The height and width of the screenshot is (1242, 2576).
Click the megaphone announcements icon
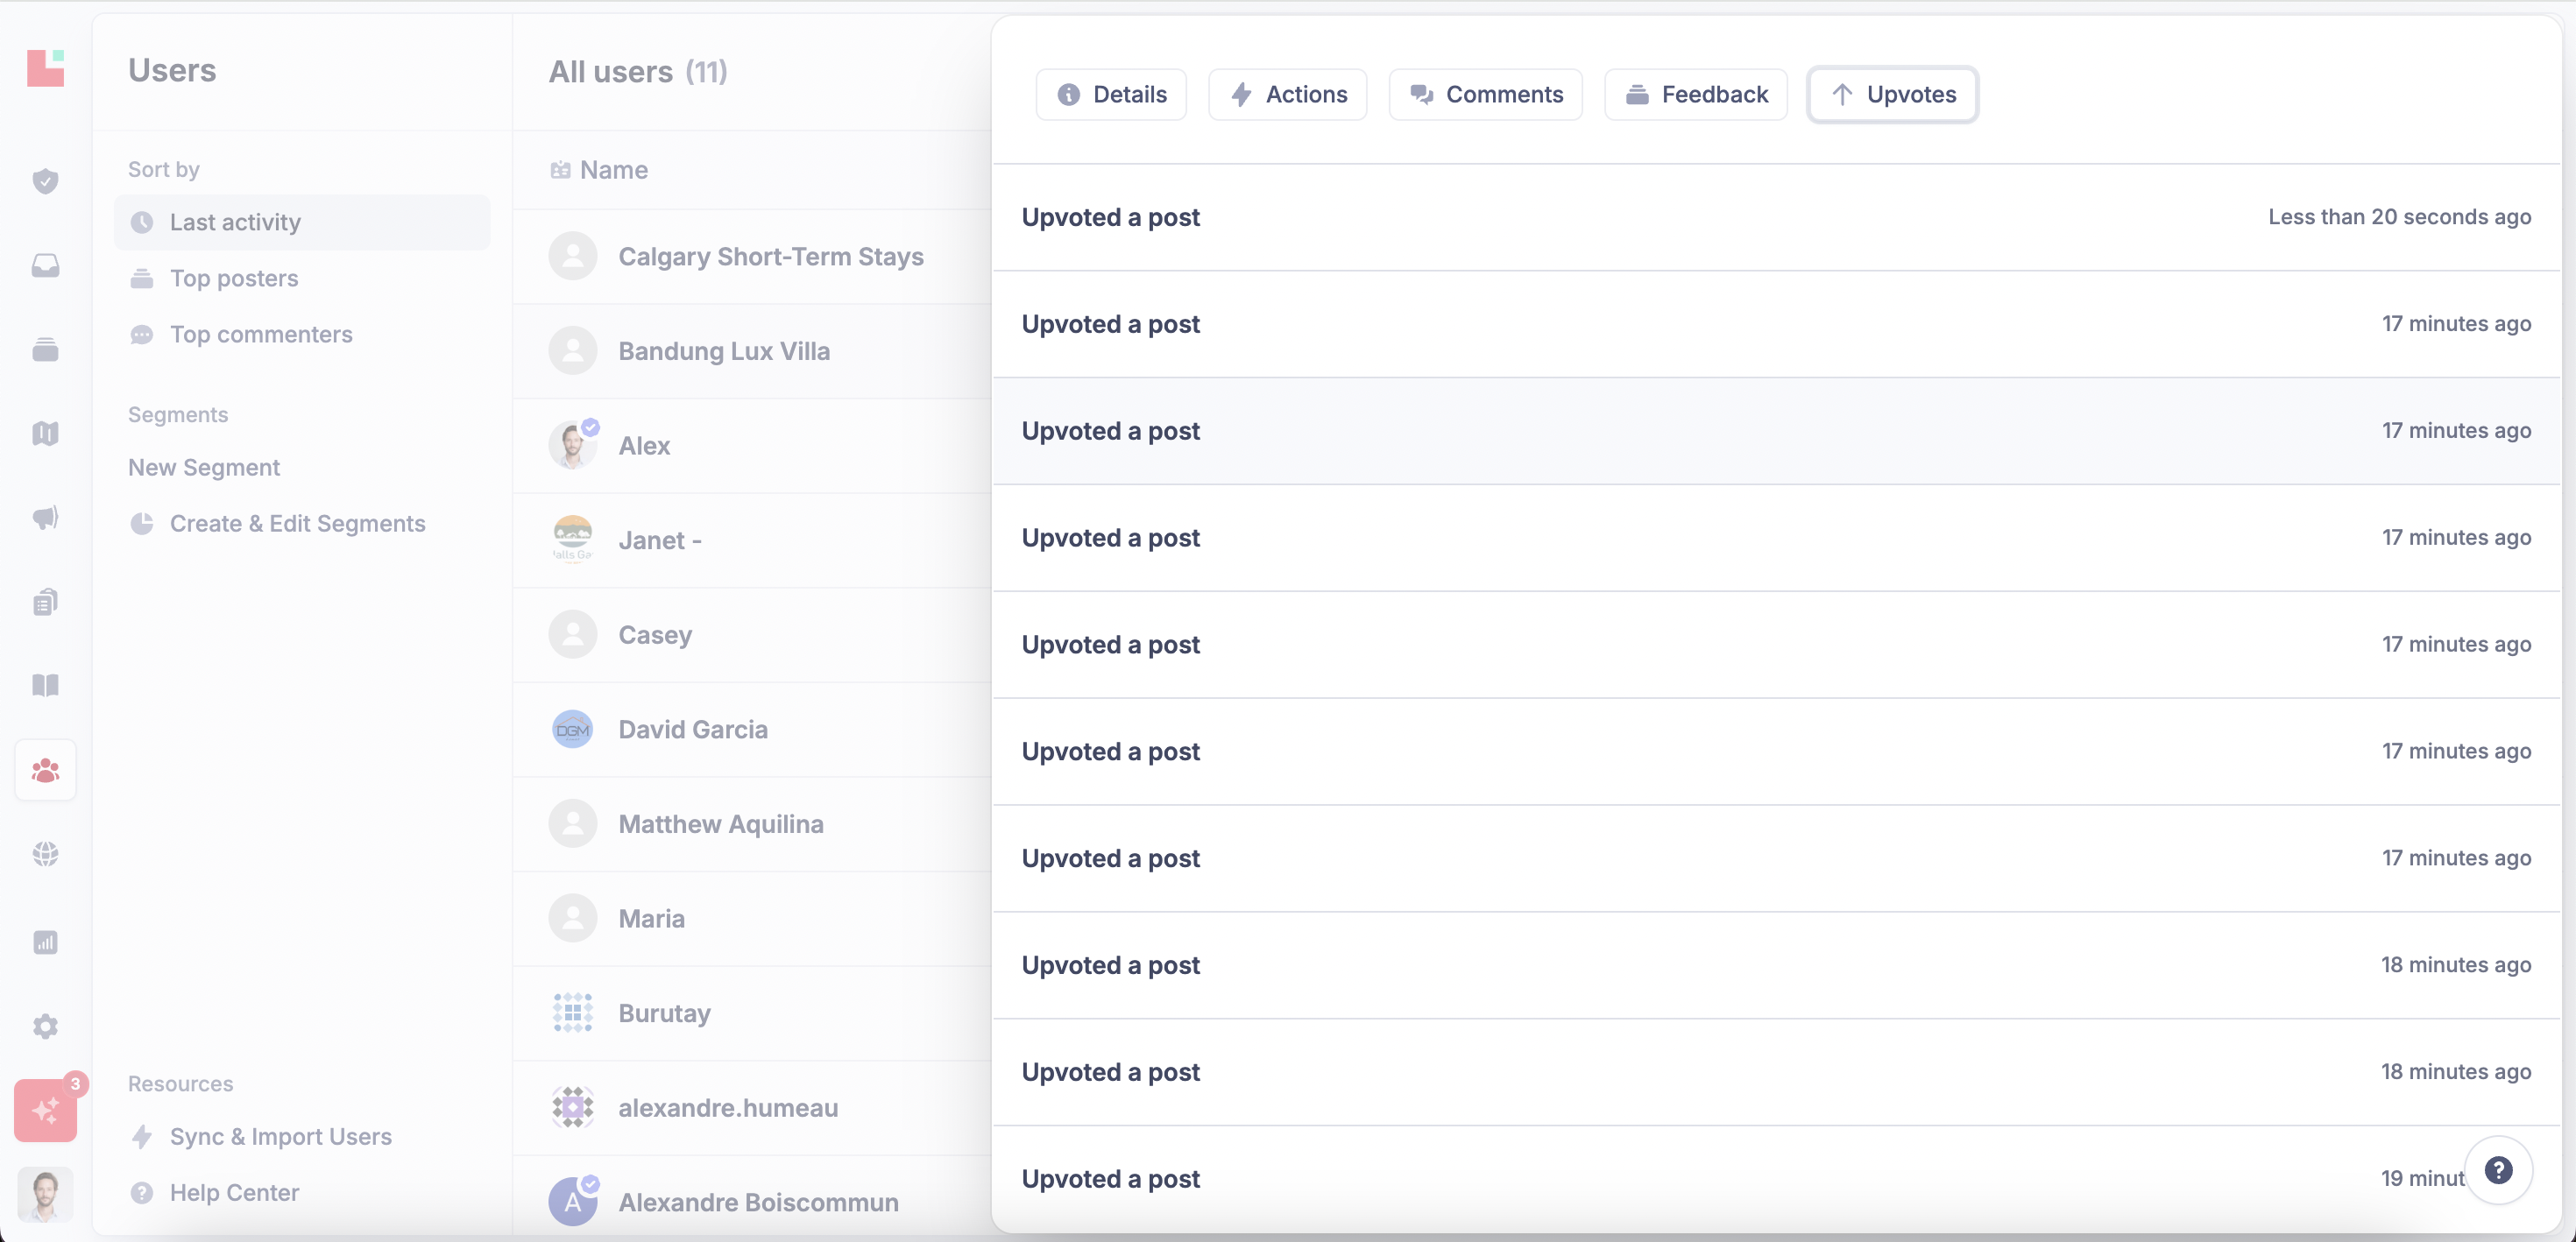click(x=45, y=517)
